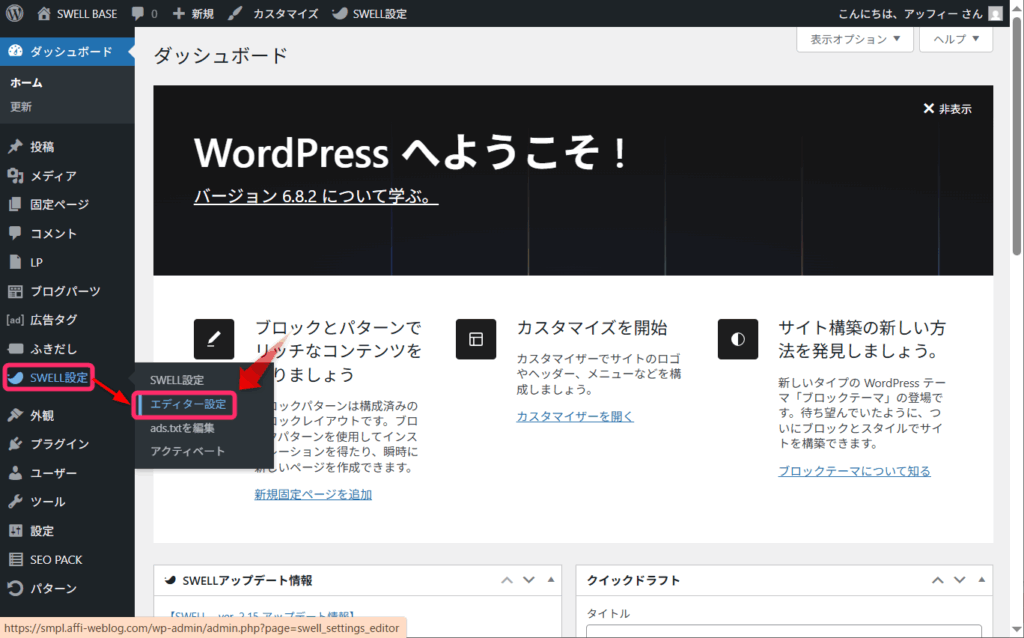Choose エディター設定 in the flyout submenu
This screenshot has width=1024, height=638.
[x=188, y=404]
